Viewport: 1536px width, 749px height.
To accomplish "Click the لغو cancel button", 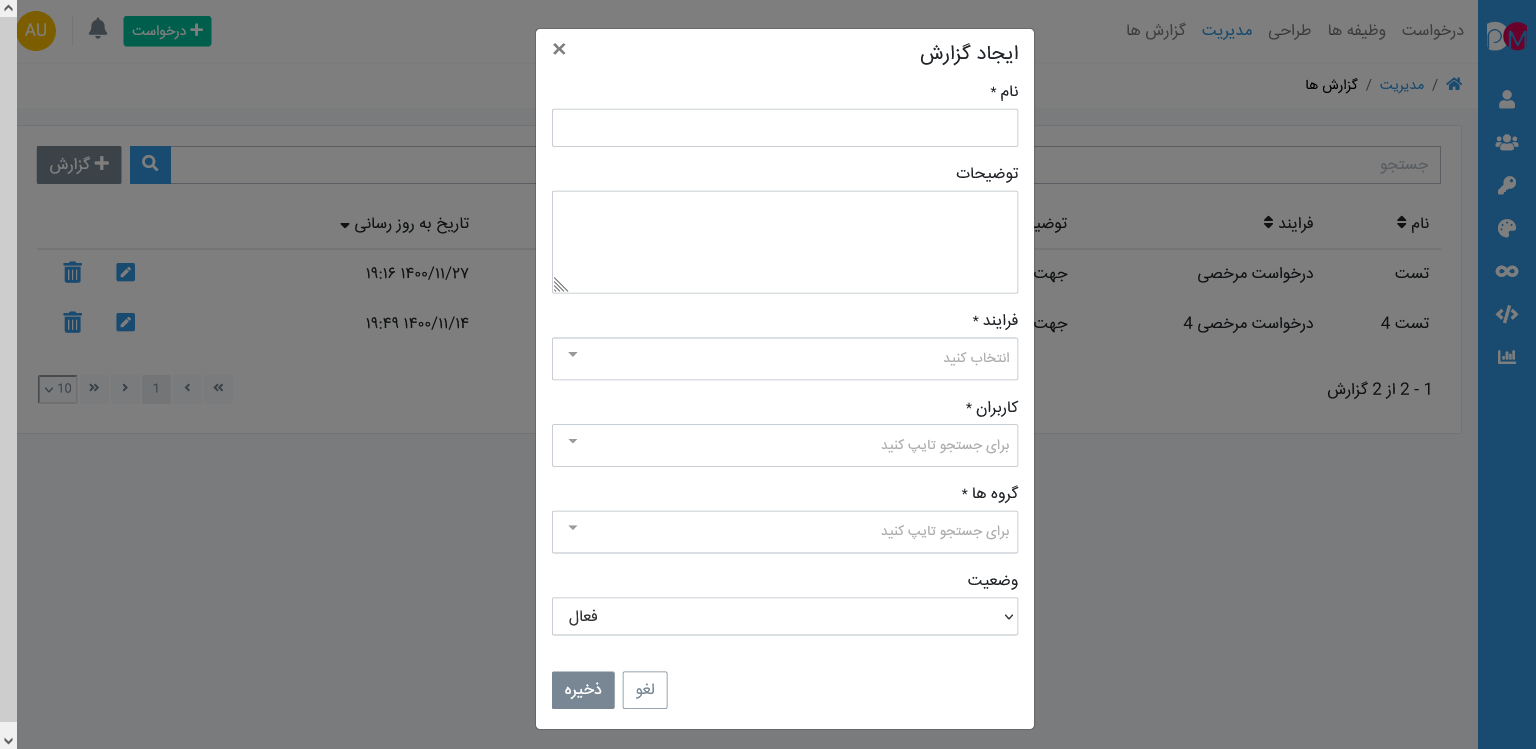I will (645, 690).
